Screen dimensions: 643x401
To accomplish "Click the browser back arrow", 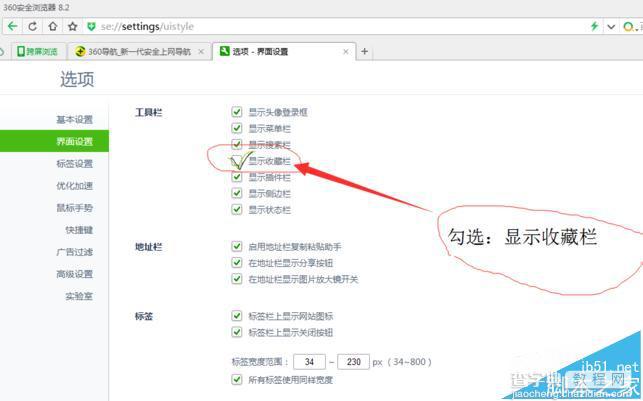I will (x=13, y=27).
